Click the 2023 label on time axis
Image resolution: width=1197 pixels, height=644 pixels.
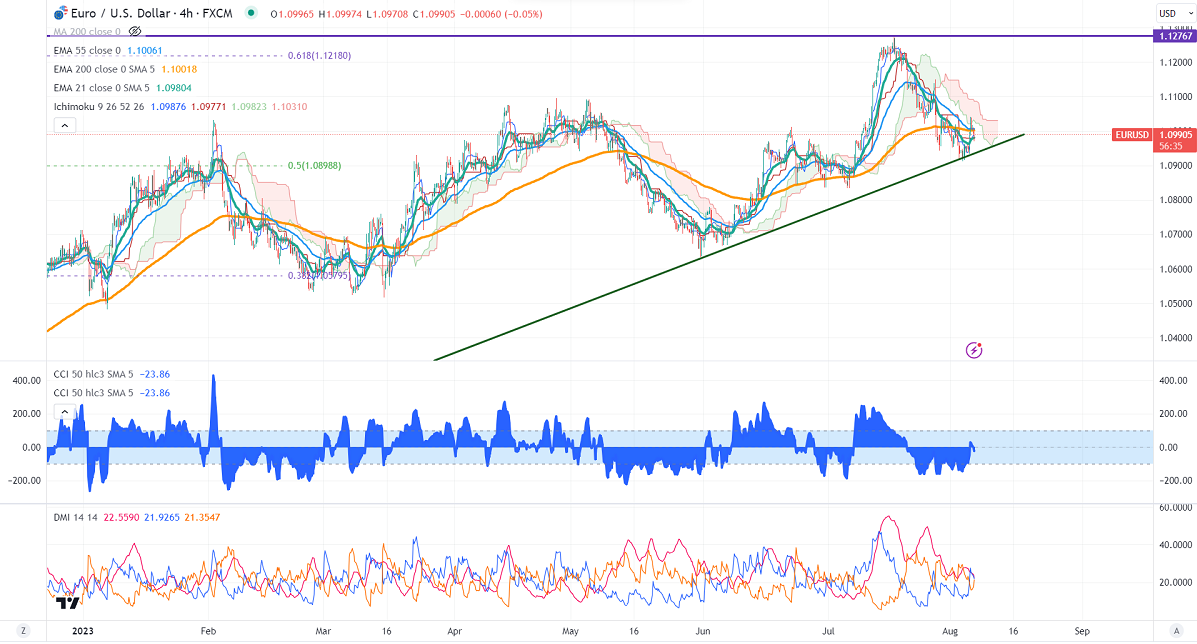(82, 631)
